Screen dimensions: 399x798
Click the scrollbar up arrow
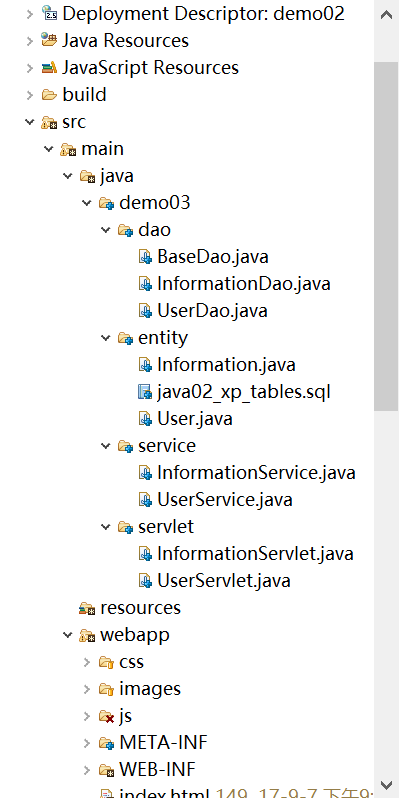(386, 14)
